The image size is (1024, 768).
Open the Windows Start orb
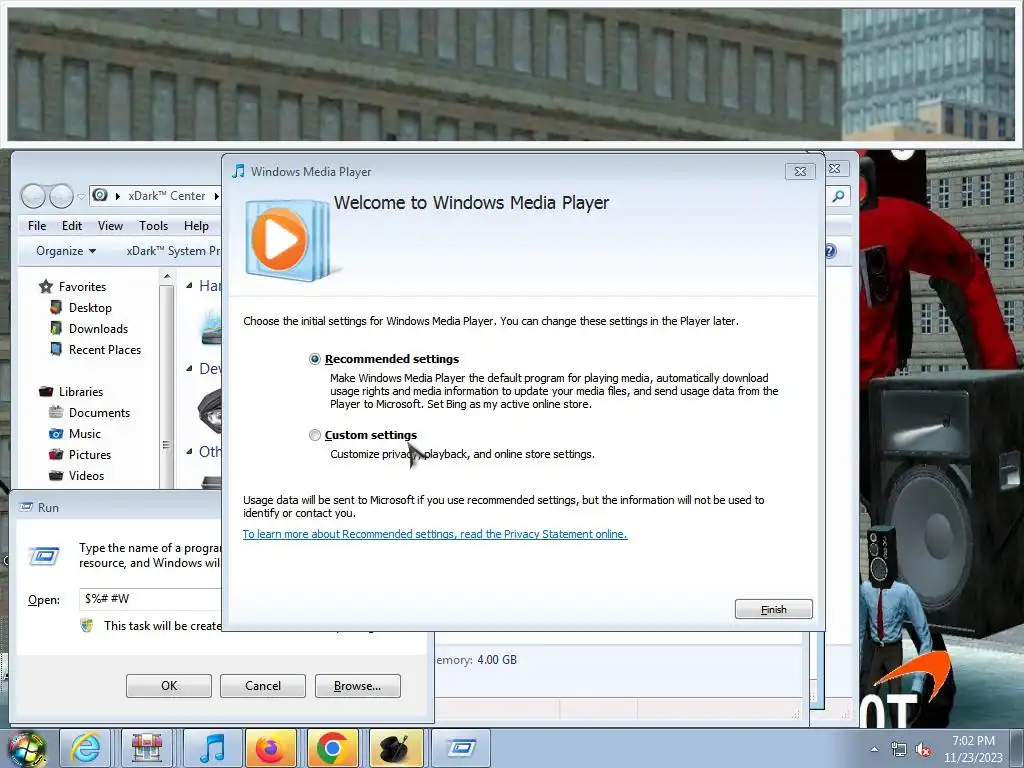(x=26, y=748)
